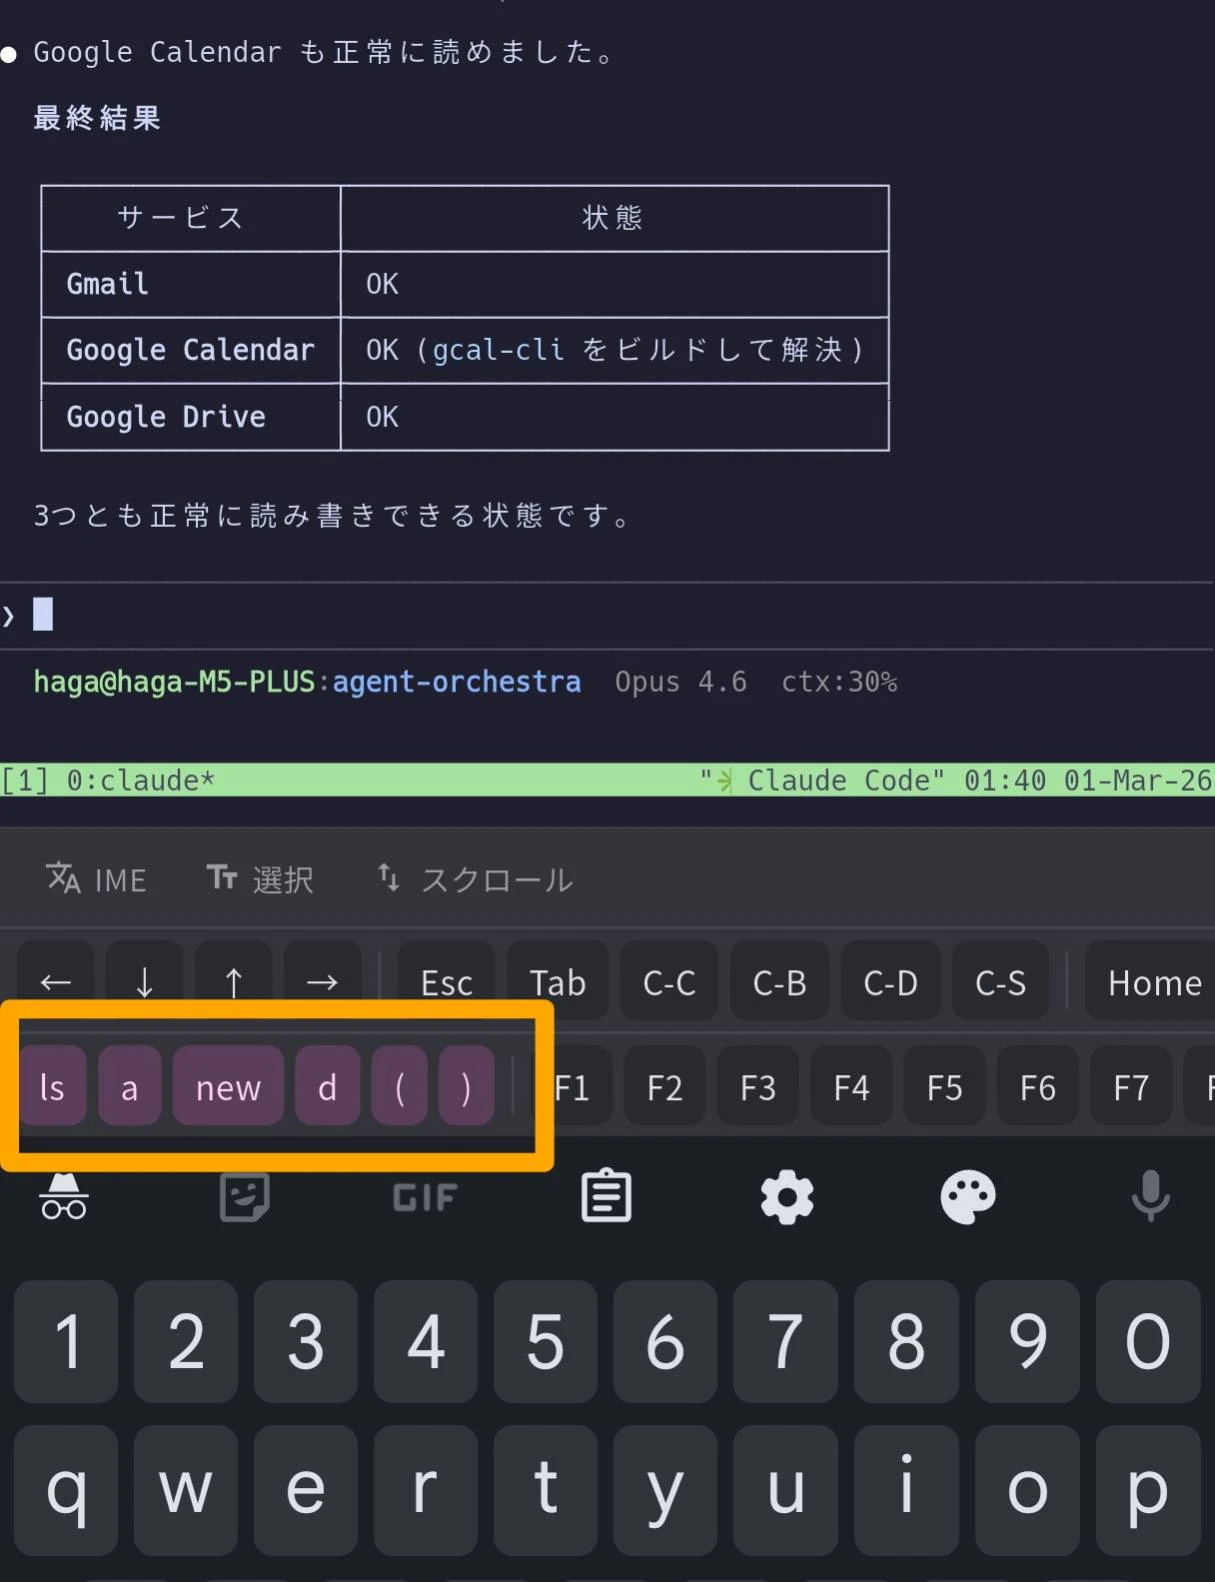Screen dimensions: 1215x1582
Task: Tap the number 6 key
Action: [666, 1341]
